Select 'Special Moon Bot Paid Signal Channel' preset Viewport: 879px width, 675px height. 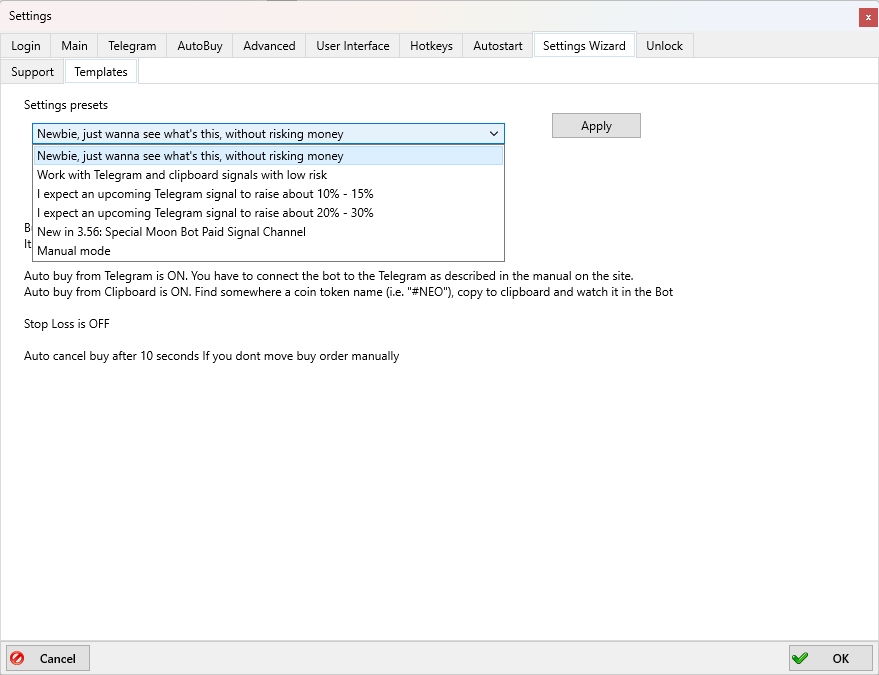tap(171, 232)
